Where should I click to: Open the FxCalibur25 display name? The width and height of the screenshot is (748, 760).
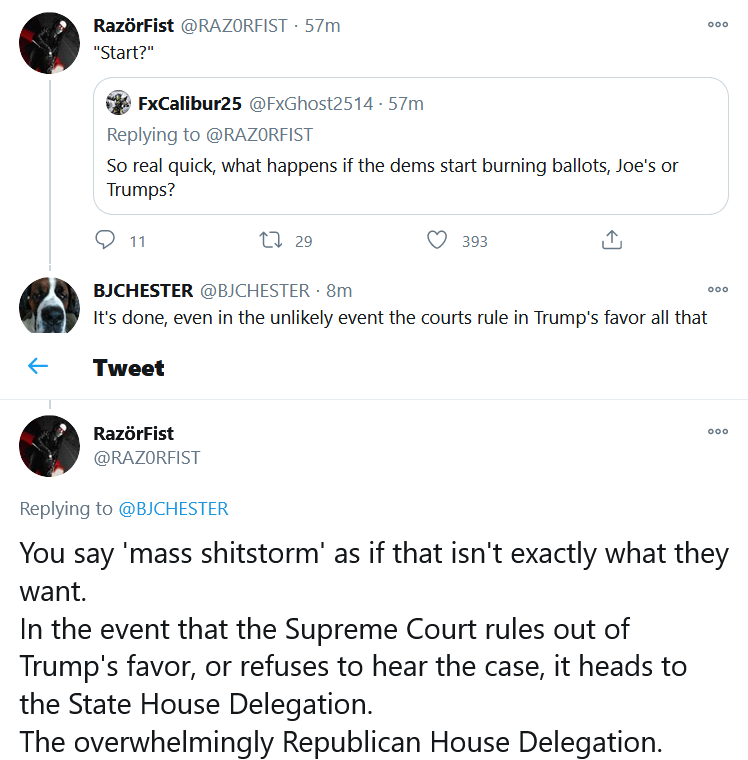tap(190, 103)
